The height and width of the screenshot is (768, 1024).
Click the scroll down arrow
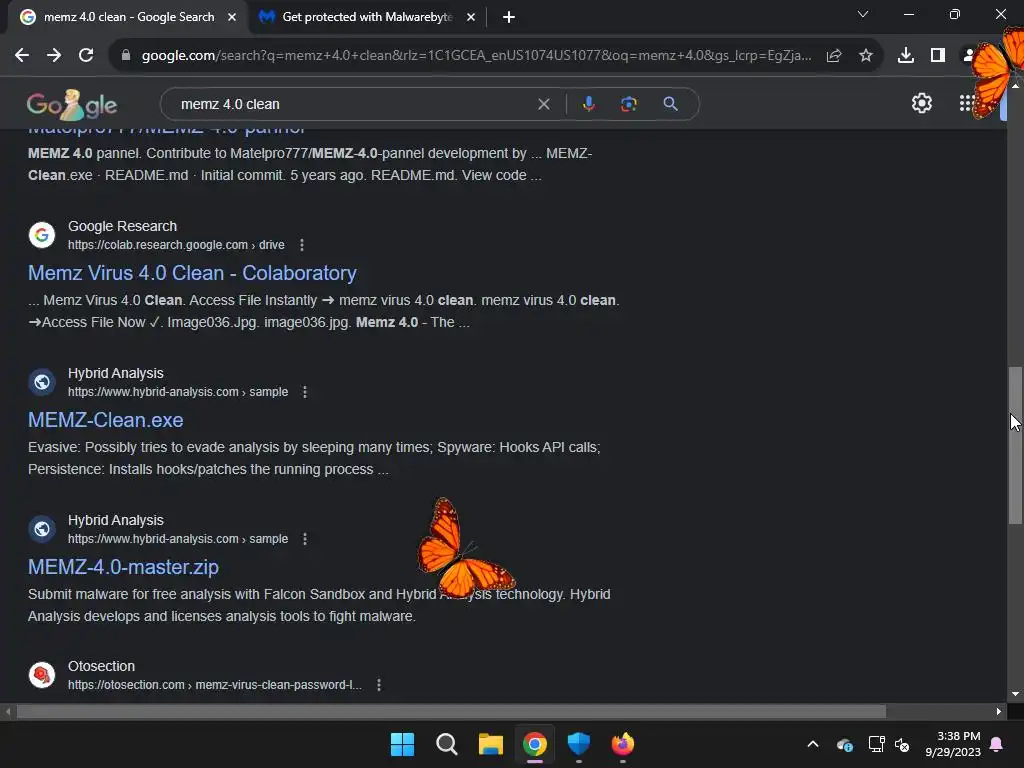point(1015,694)
